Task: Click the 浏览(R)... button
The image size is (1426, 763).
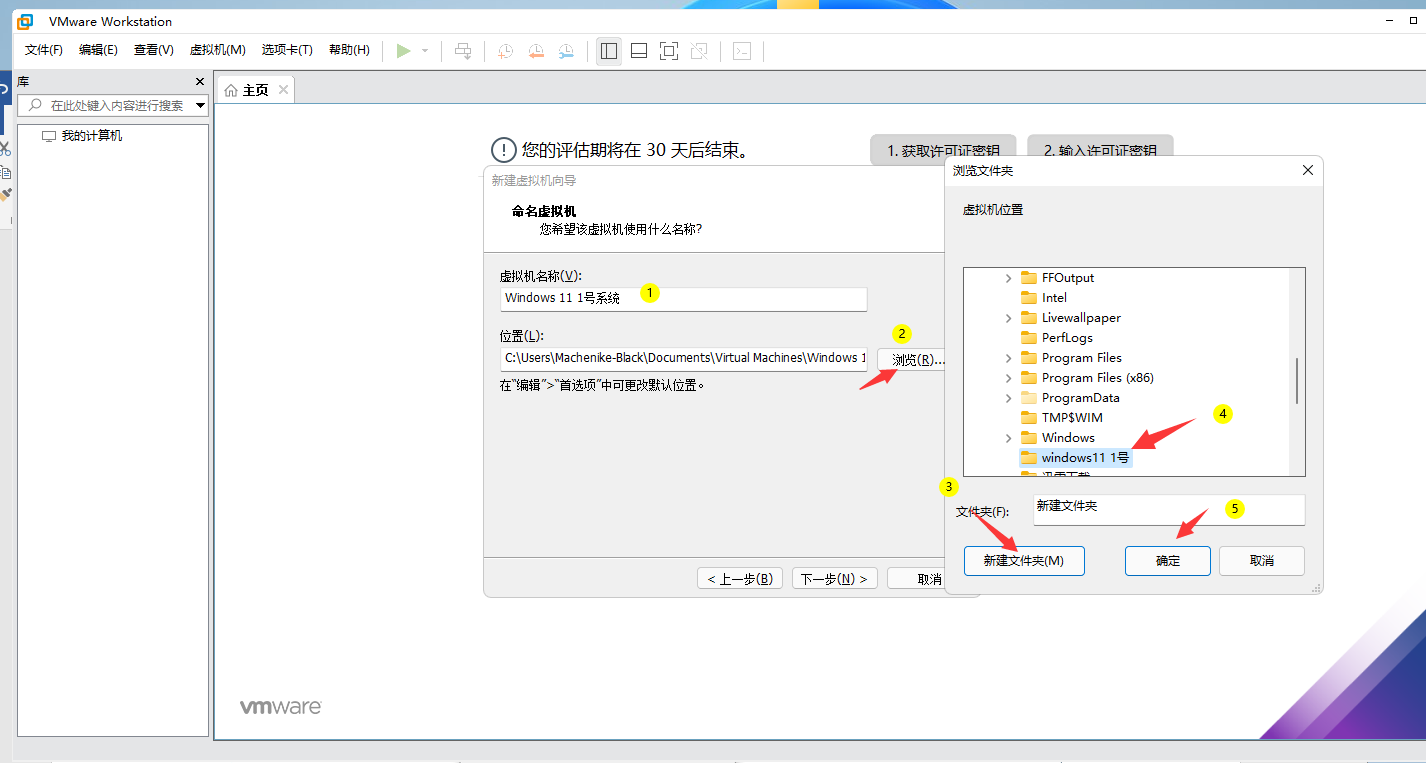Action: click(x=911, y=359)
